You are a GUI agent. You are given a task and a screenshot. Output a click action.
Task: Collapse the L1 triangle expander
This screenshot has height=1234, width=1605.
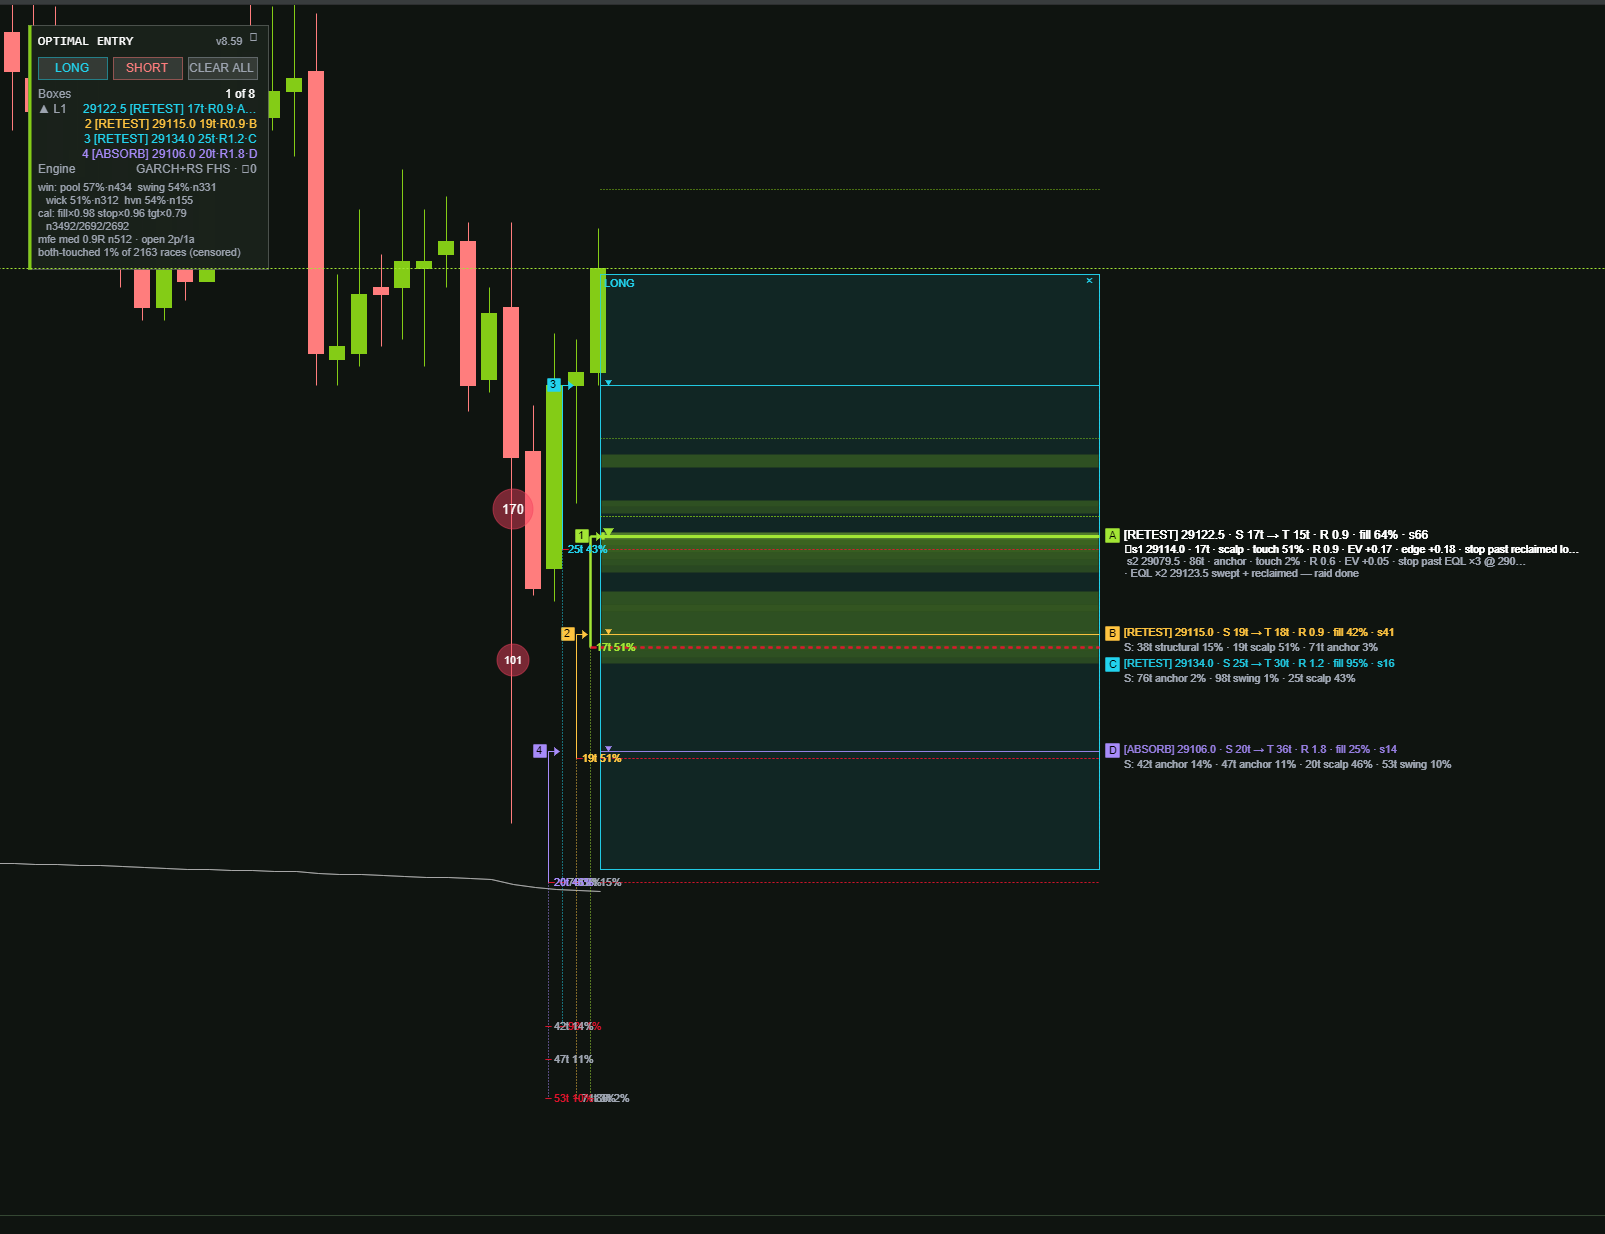point(44,109)
